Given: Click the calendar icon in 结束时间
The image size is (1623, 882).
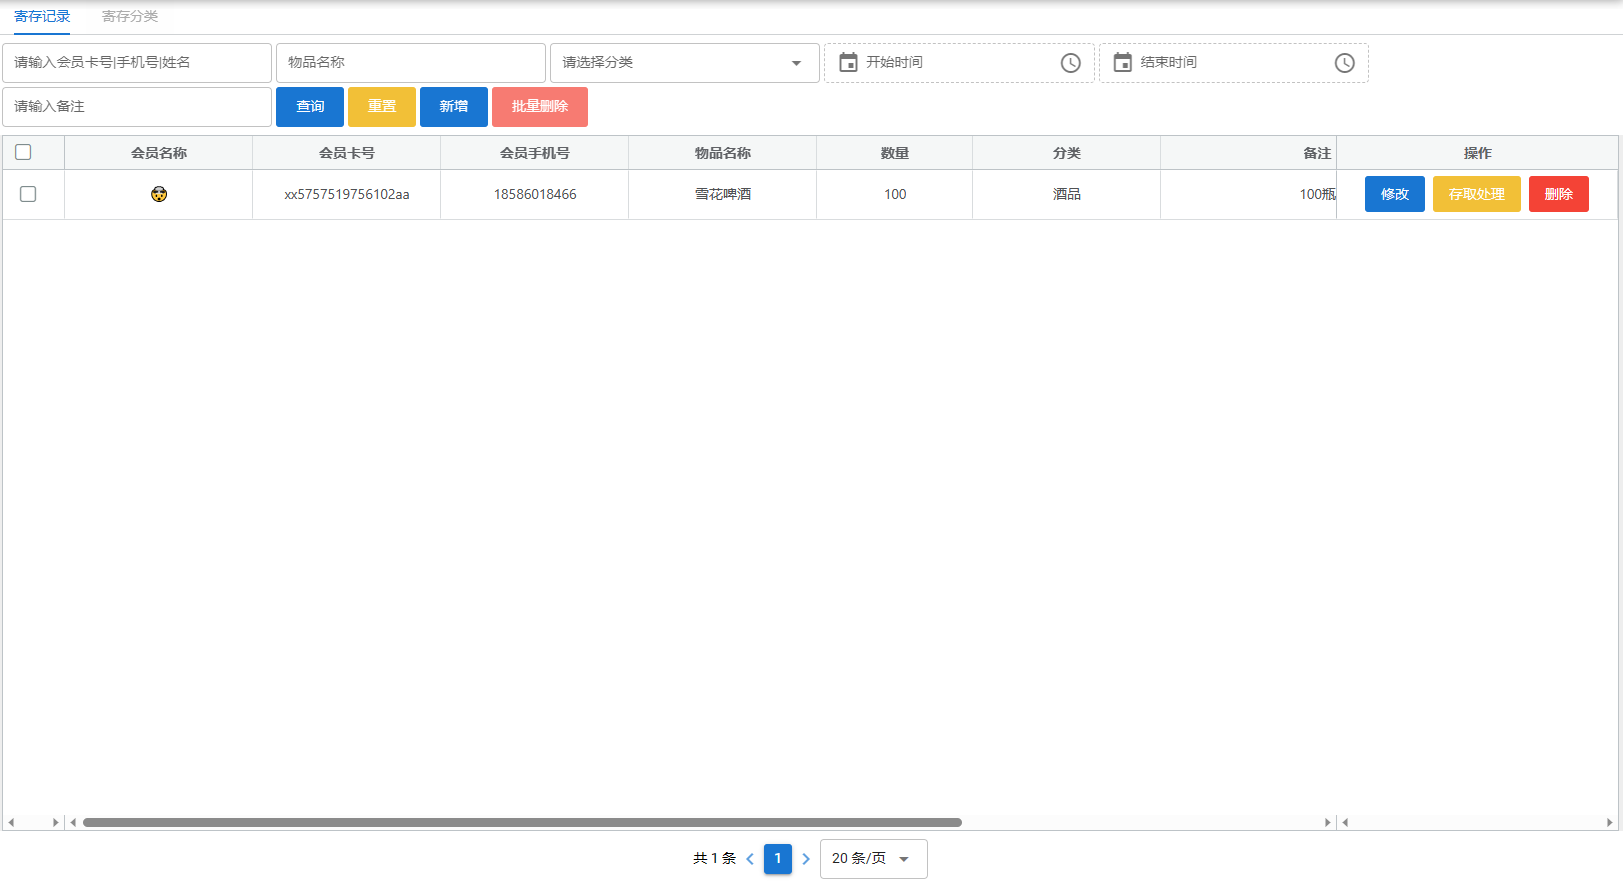Looking at the screenshot, I should (x=1123, y=62).
